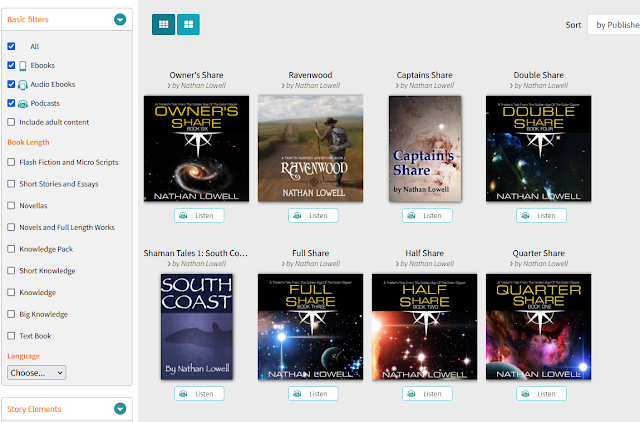Viewport: 640px width, 422px height.
Task: Open Nathan Lowell author link under Owner's Share
Action: tap(199, 86)
